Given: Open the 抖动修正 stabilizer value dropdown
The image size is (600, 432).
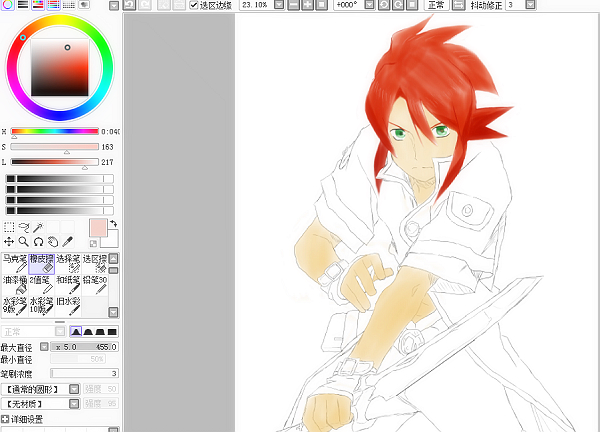Looking at the screenshot, I should pyautogui.click(x=530, y=5).
